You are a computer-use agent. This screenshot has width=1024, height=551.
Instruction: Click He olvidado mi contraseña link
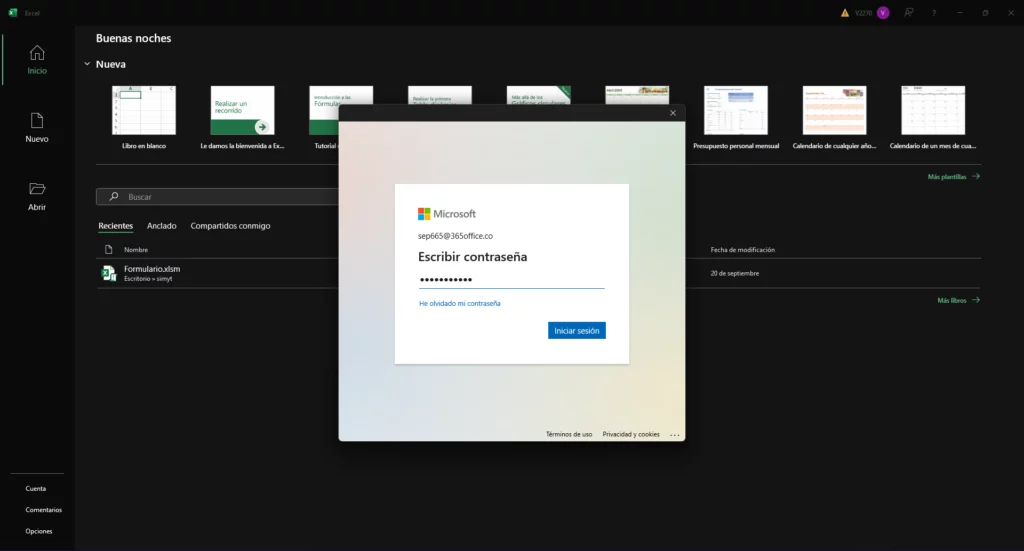(x=460, y=303)
